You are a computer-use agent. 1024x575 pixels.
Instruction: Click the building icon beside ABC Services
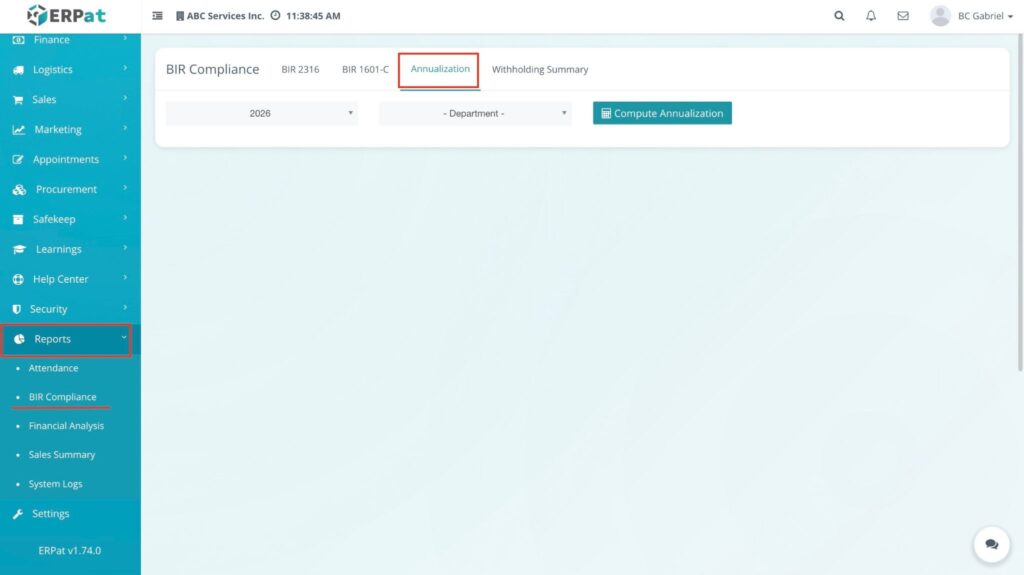coord(180,16)
